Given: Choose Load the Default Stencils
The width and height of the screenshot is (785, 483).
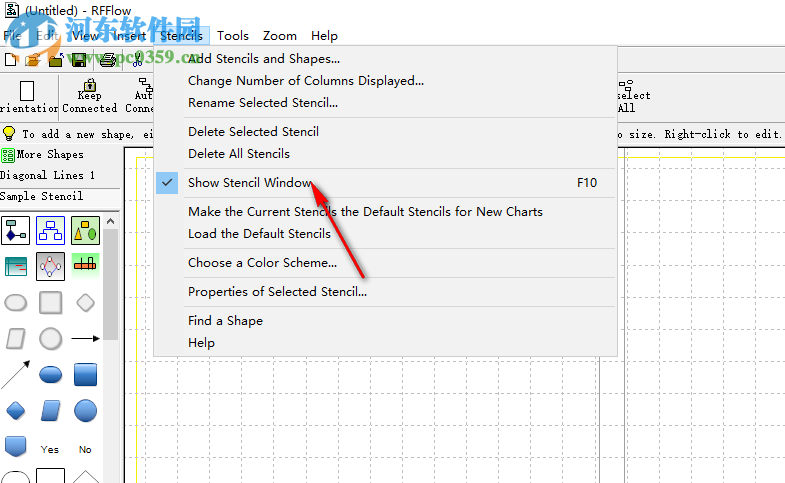Looking at the screenshot, I should pyautogui.click(x=259, y=234).
